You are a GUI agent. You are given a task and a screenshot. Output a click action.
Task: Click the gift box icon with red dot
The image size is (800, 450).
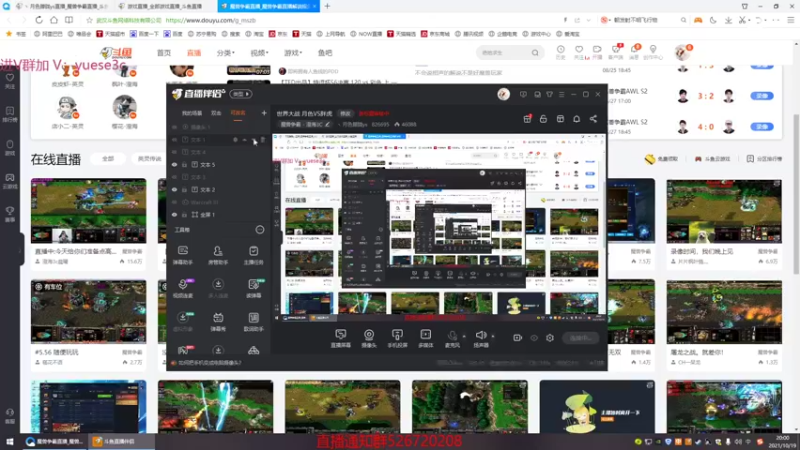coord(528,119)
